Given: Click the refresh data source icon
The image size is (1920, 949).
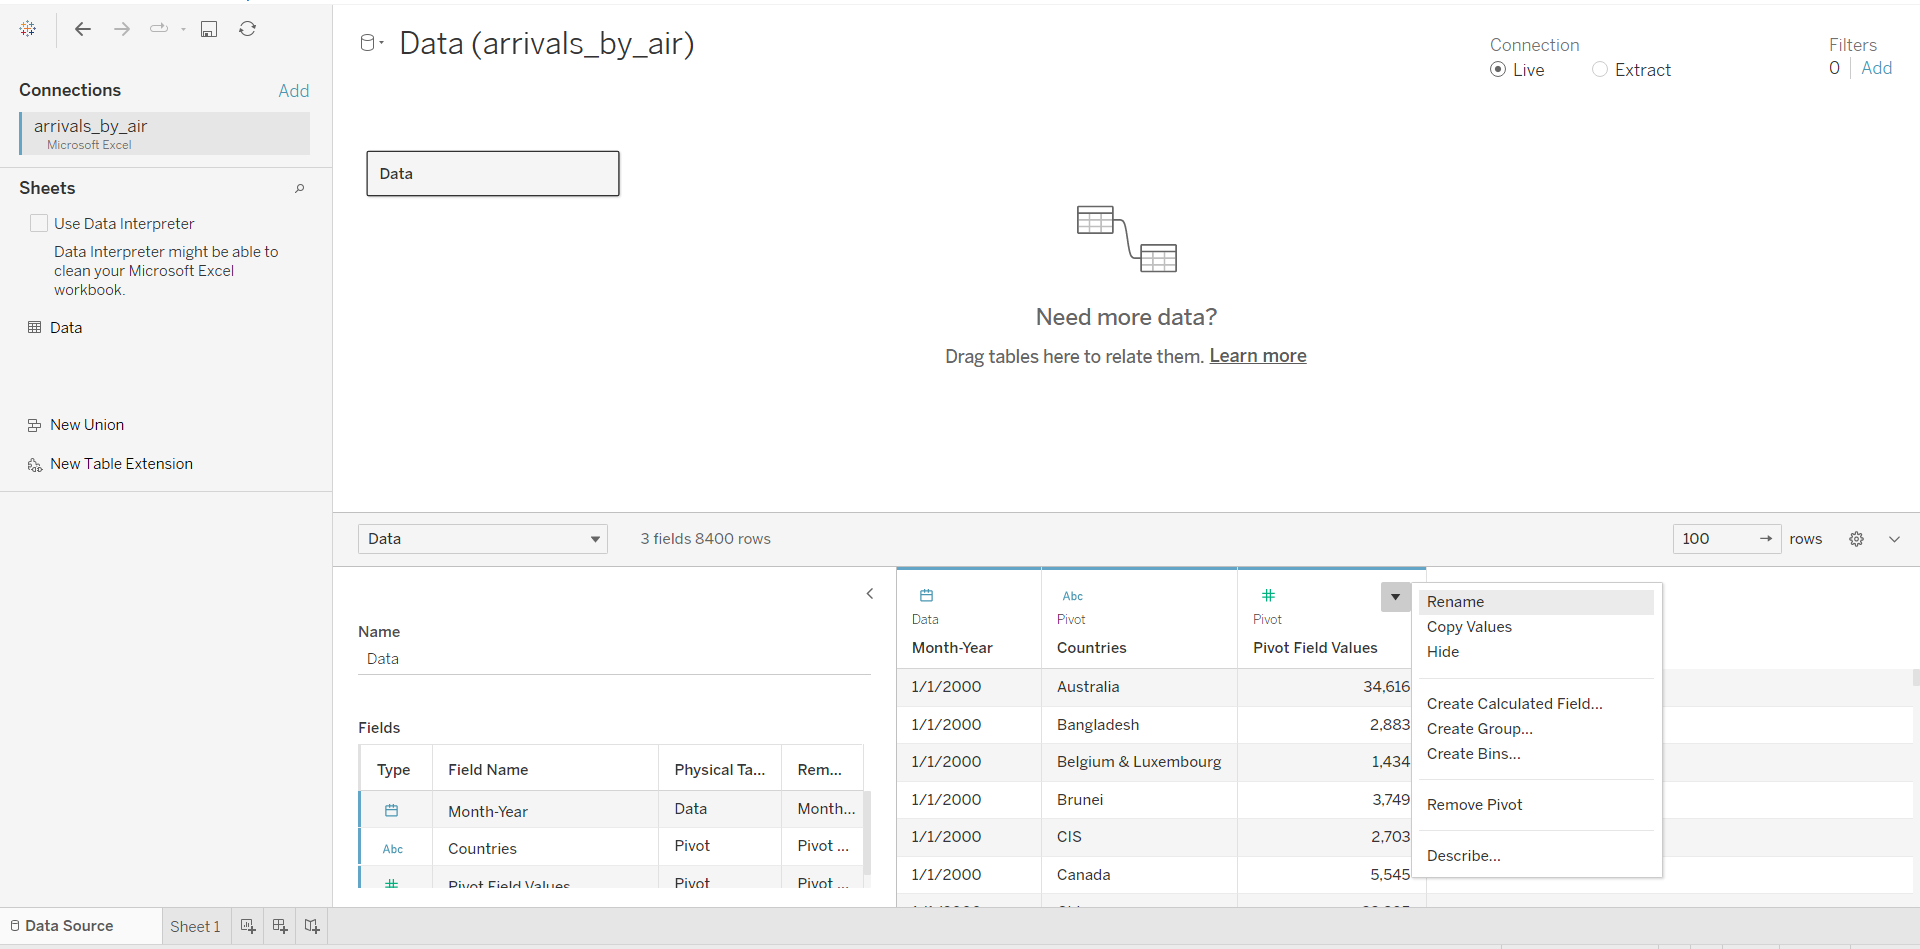Looking at the screenshot, I should click(x=248, y=29).
